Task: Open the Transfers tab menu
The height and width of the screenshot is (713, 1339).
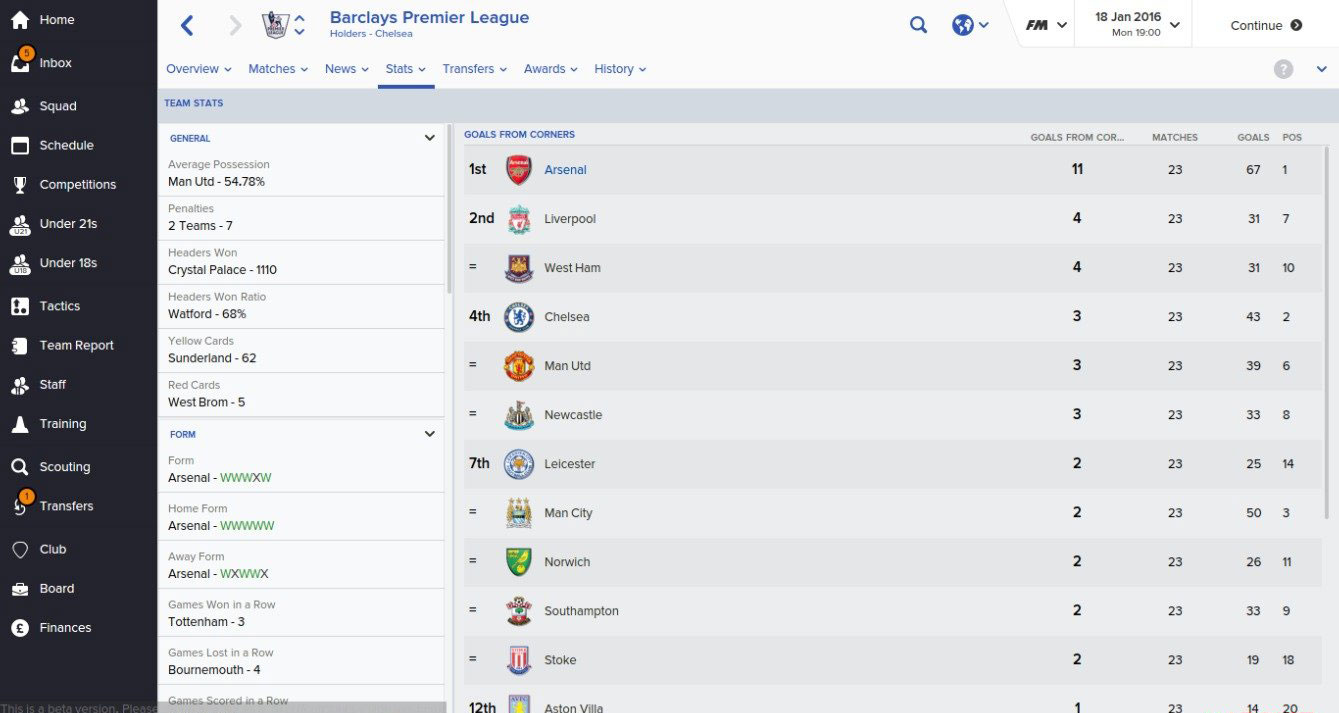Action: point(475,69)
